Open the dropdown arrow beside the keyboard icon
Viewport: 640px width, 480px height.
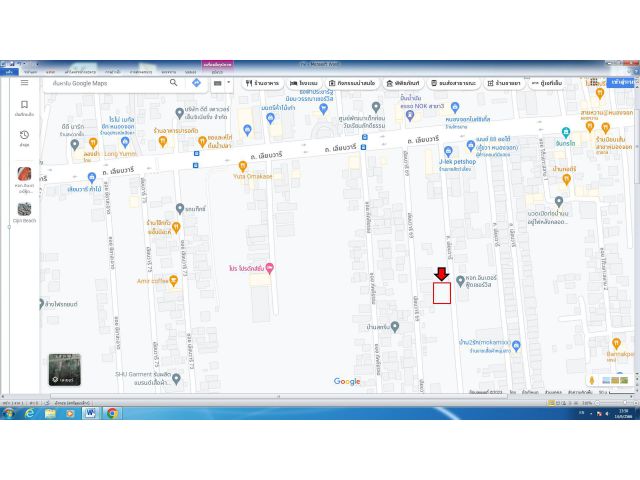point(229,82)
